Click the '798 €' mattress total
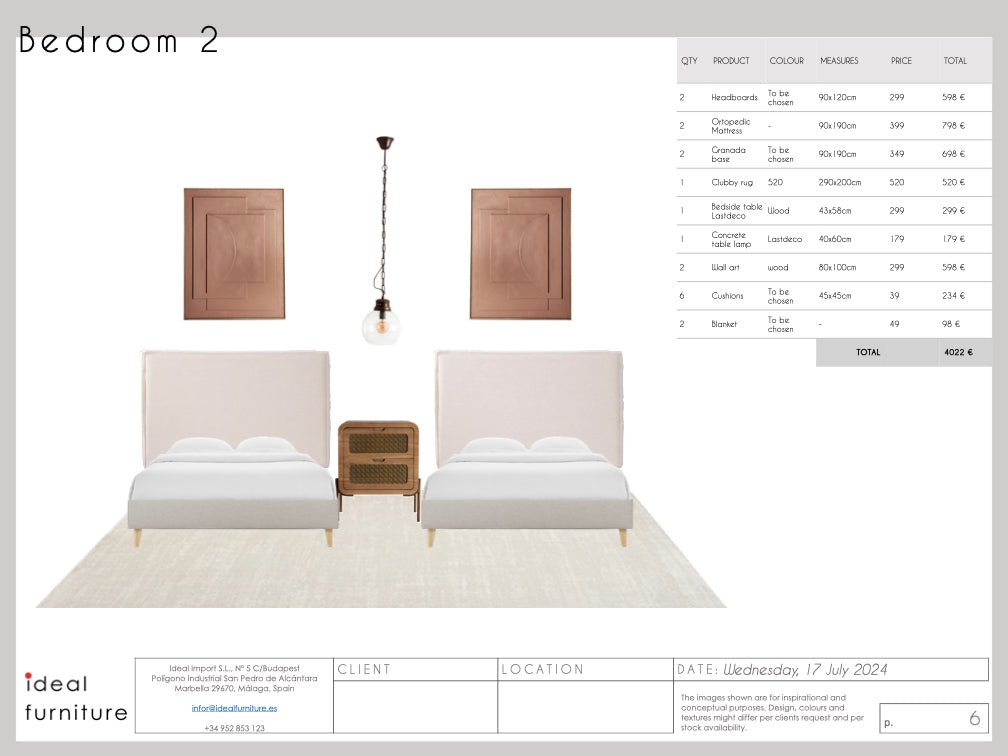The width and height of the screenshot is (1008, 756). click(x=953, y=125)
